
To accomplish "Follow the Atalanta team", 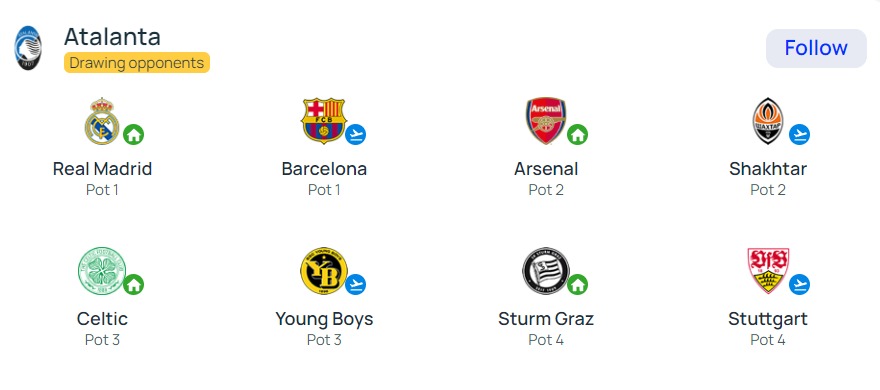I will tap(816, 48).
